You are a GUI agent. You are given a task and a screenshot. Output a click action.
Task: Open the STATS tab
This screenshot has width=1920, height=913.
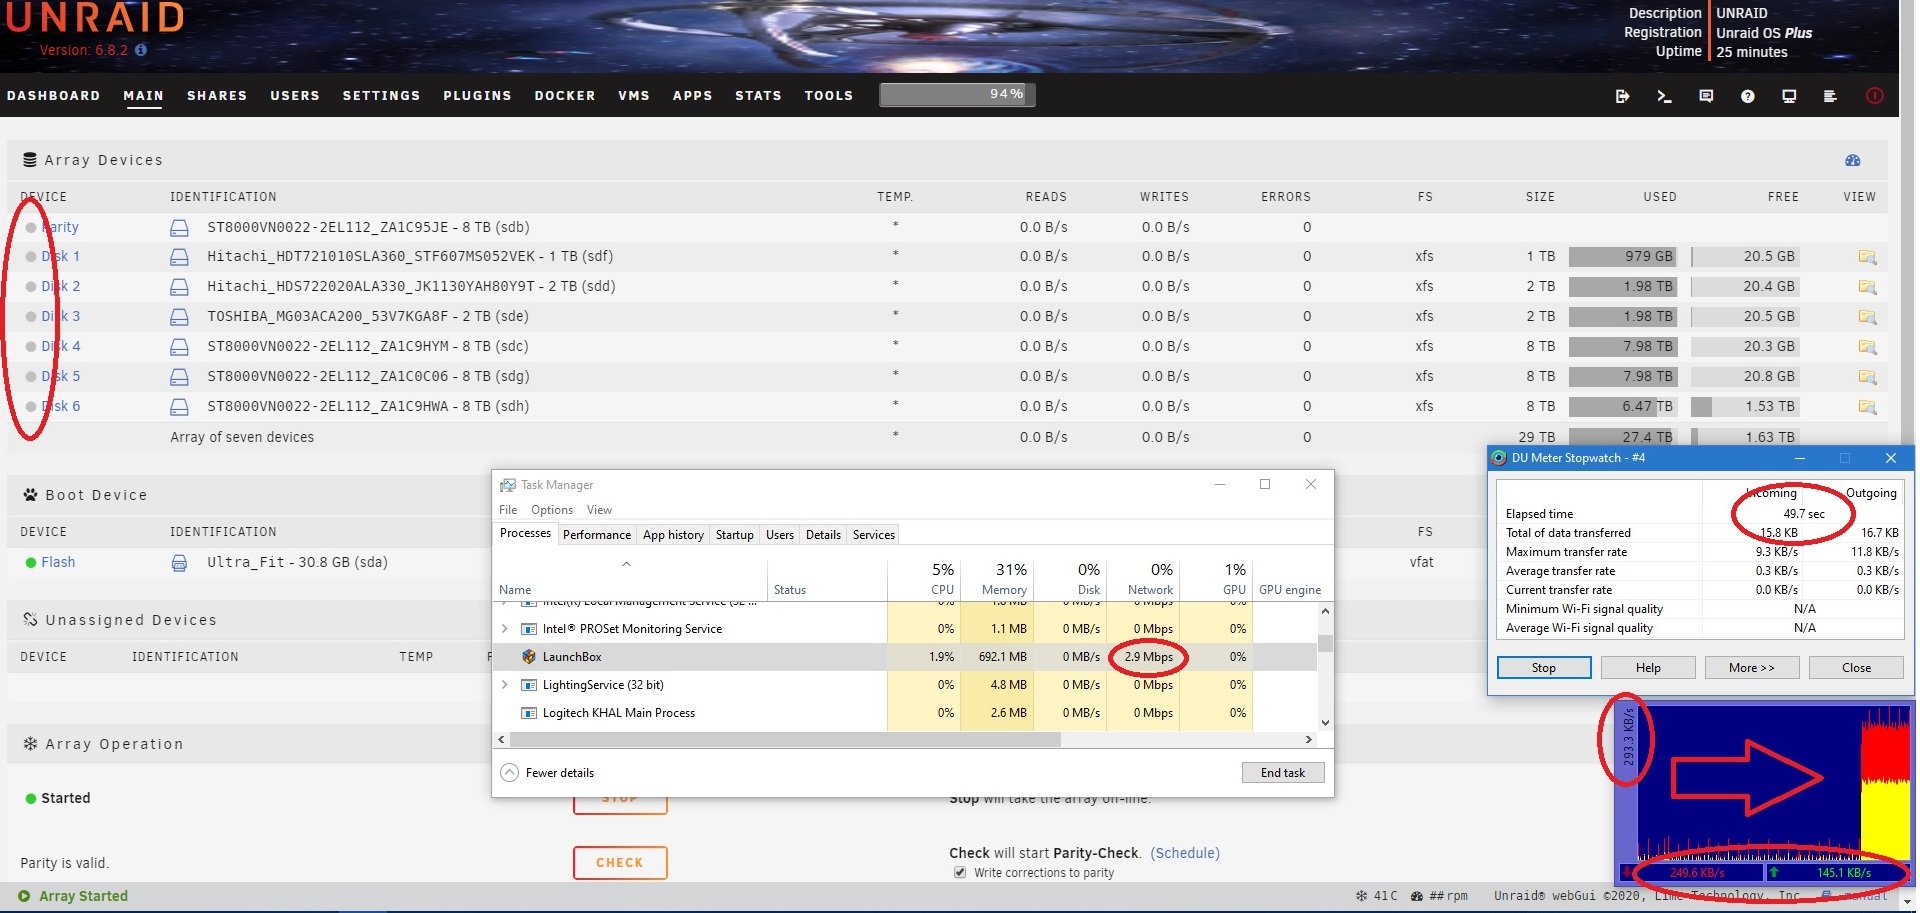[x=758, y=96]
